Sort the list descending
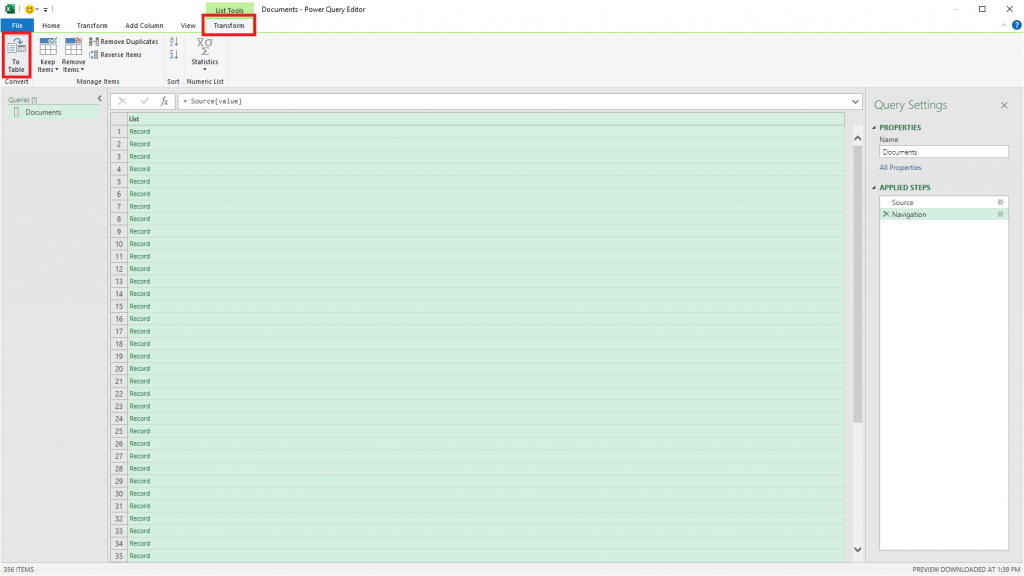 click(x=173, y=53)
